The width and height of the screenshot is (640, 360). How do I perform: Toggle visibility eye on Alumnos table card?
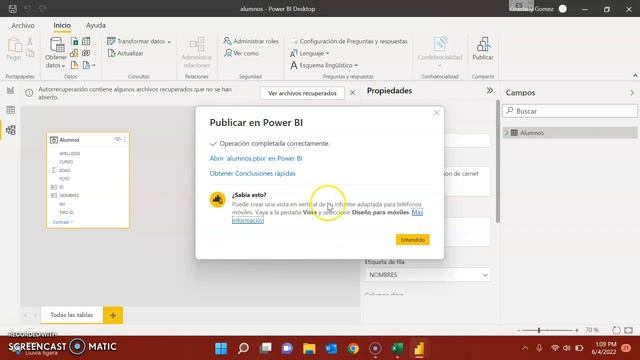(118, 140)
